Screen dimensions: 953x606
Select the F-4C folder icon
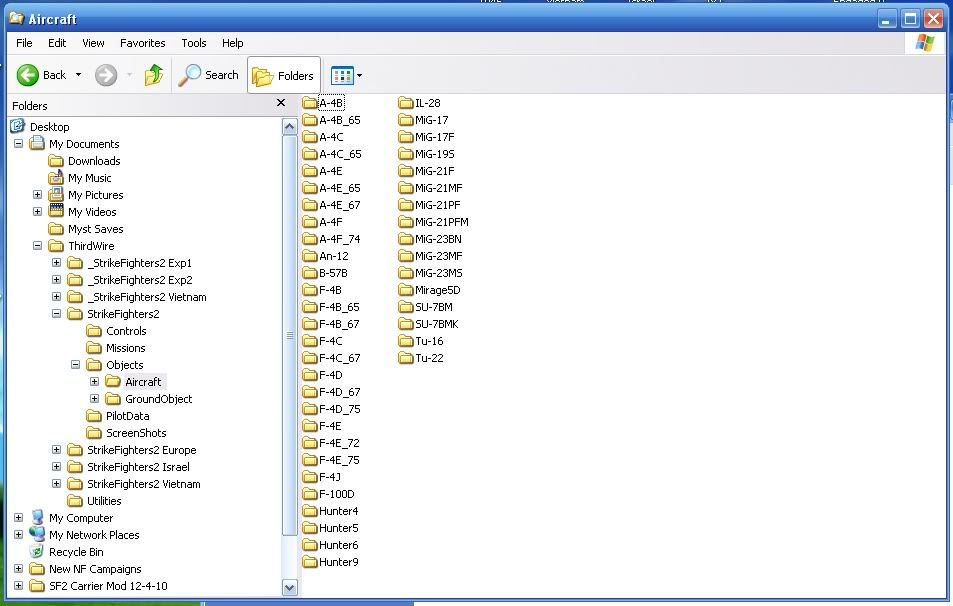tap(310, 341)
